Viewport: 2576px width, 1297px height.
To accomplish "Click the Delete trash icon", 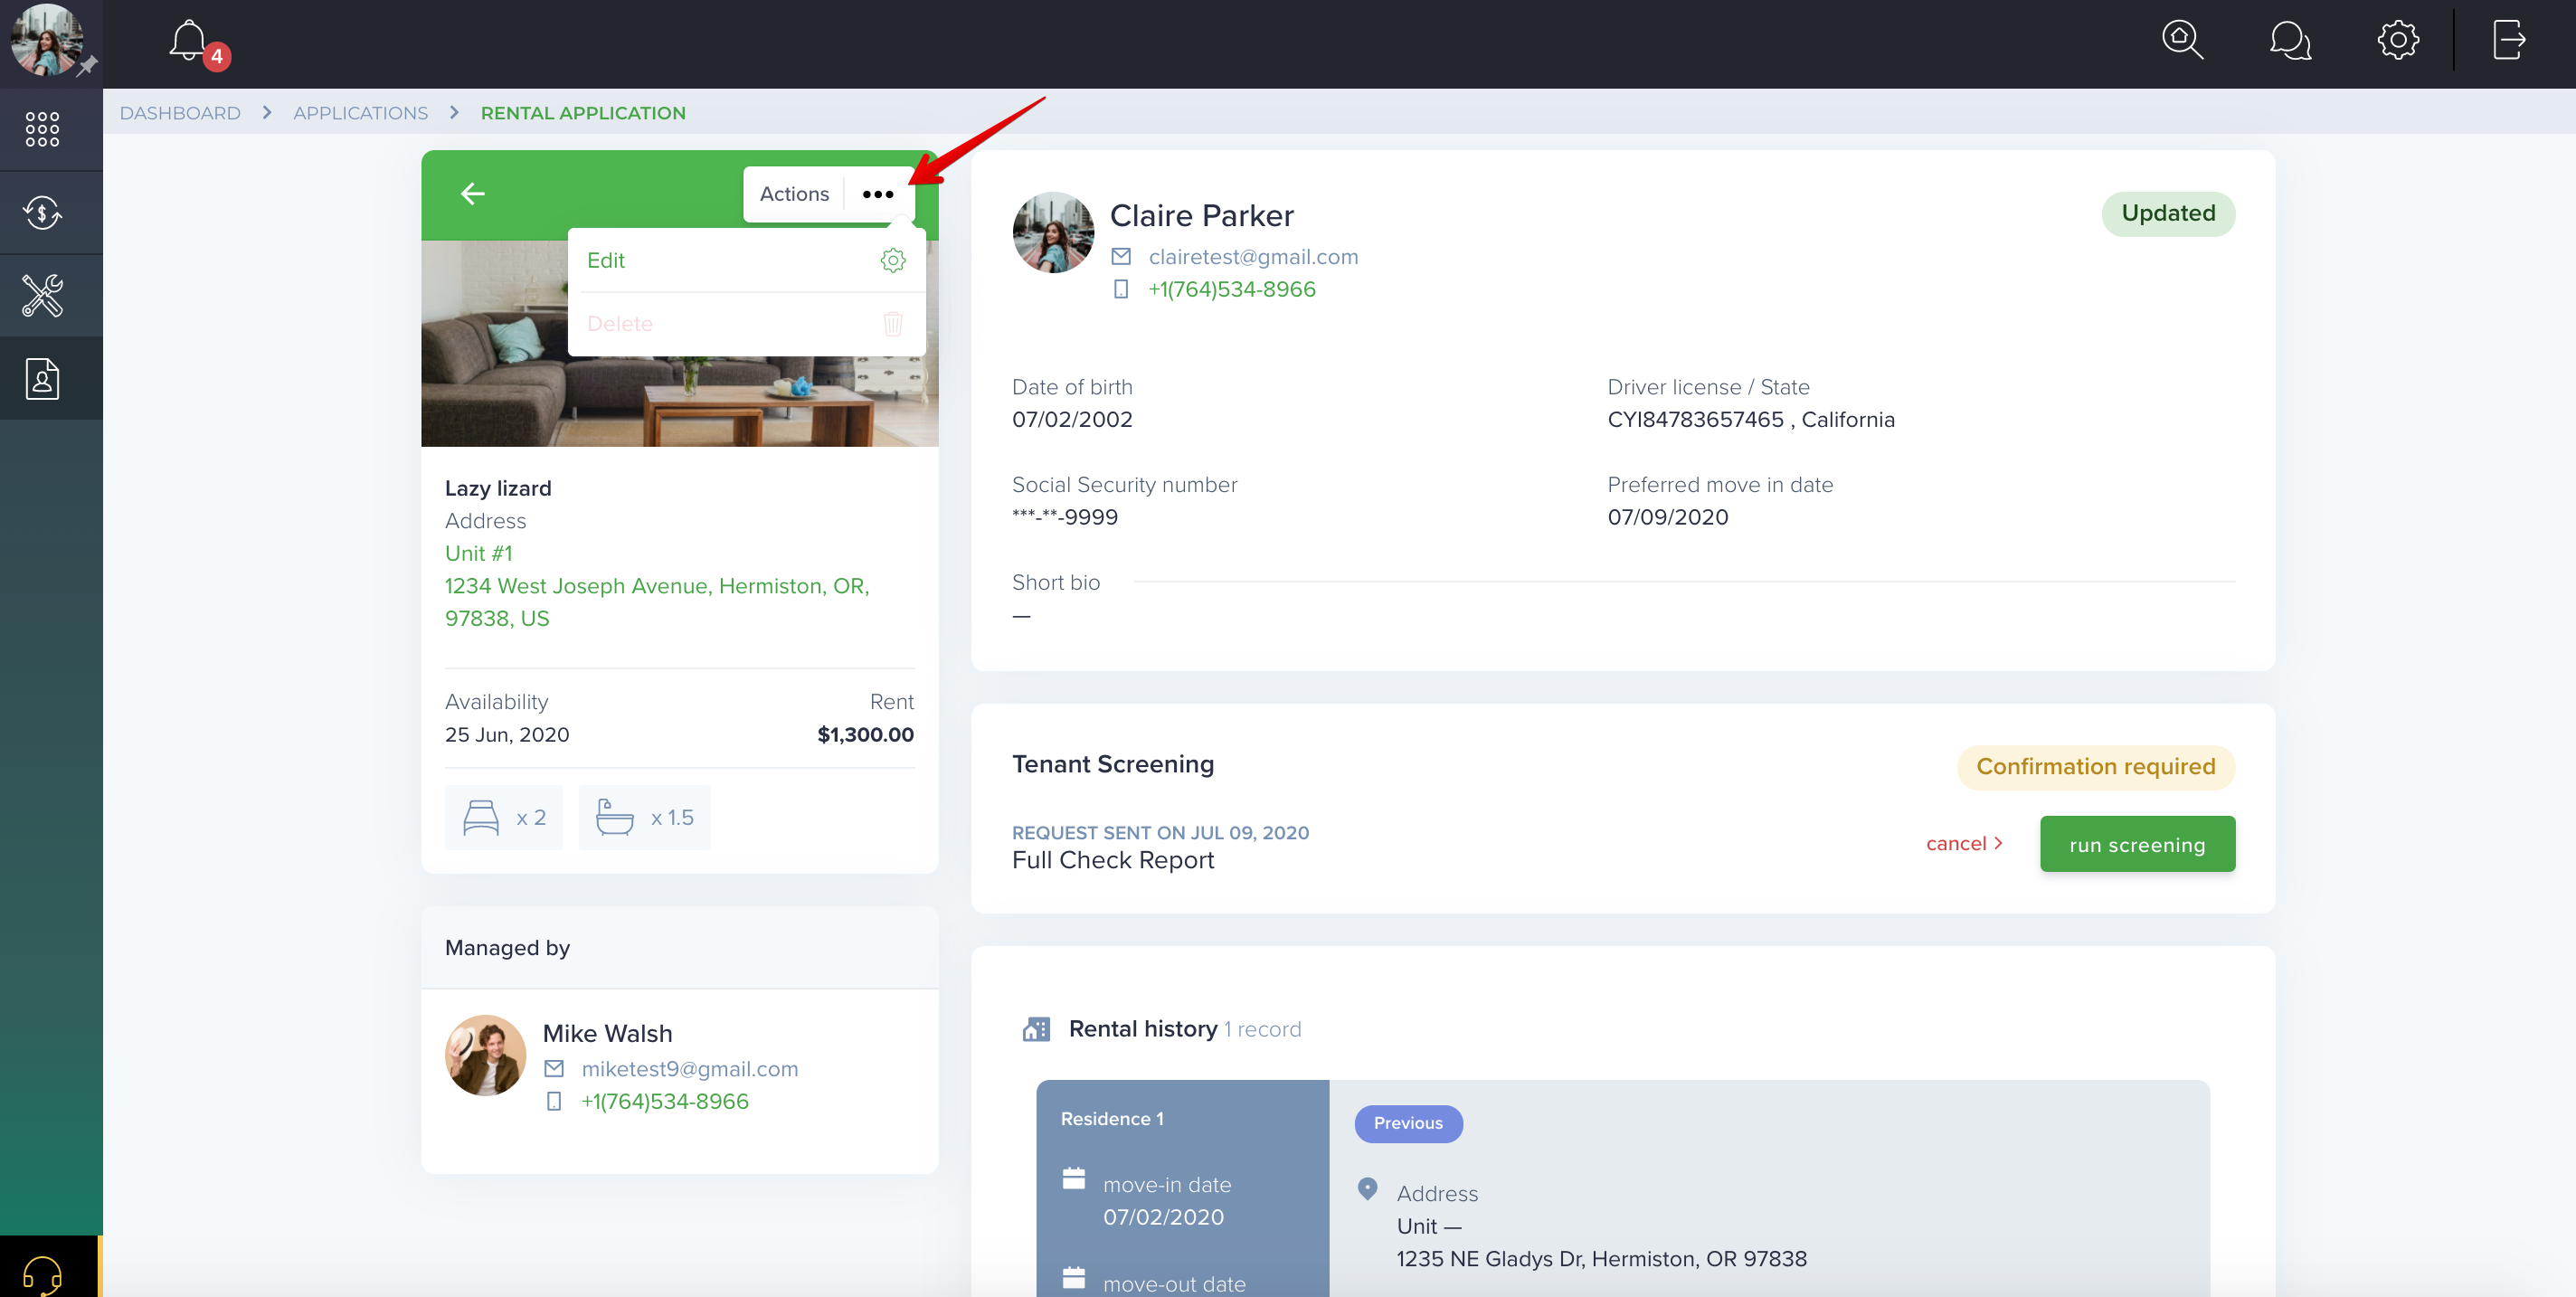I will point(893,324).
